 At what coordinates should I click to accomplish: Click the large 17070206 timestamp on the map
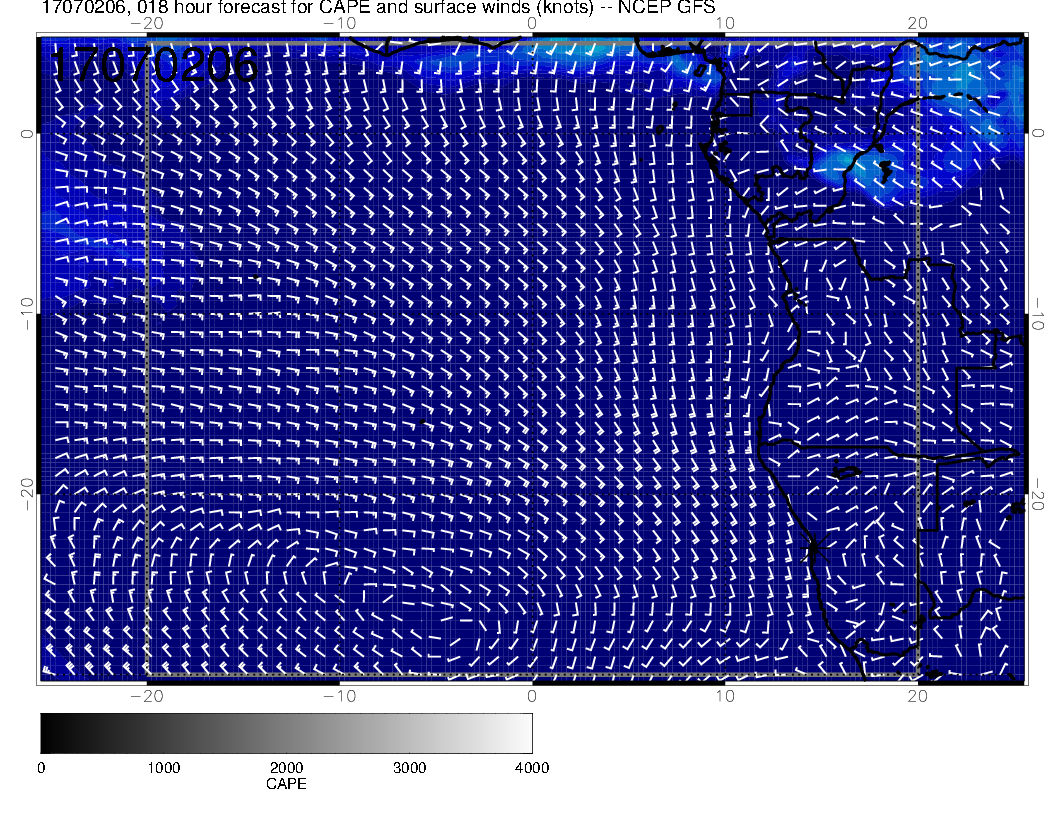pos(153,66)
